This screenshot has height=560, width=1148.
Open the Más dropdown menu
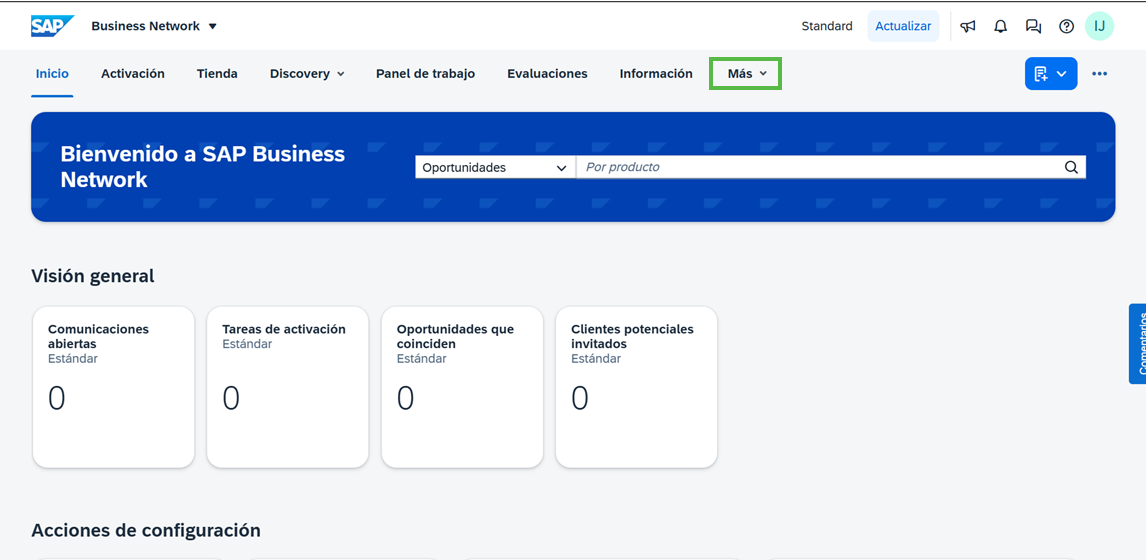(746, 74)
